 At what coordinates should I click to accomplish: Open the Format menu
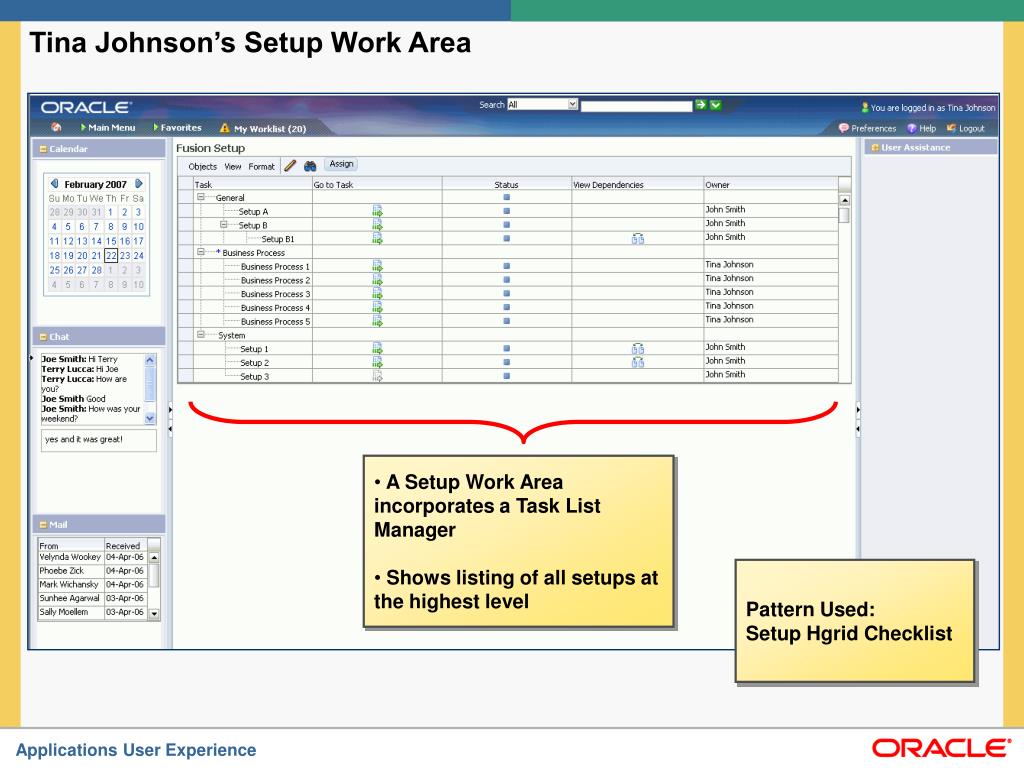[x=261, y=167]
